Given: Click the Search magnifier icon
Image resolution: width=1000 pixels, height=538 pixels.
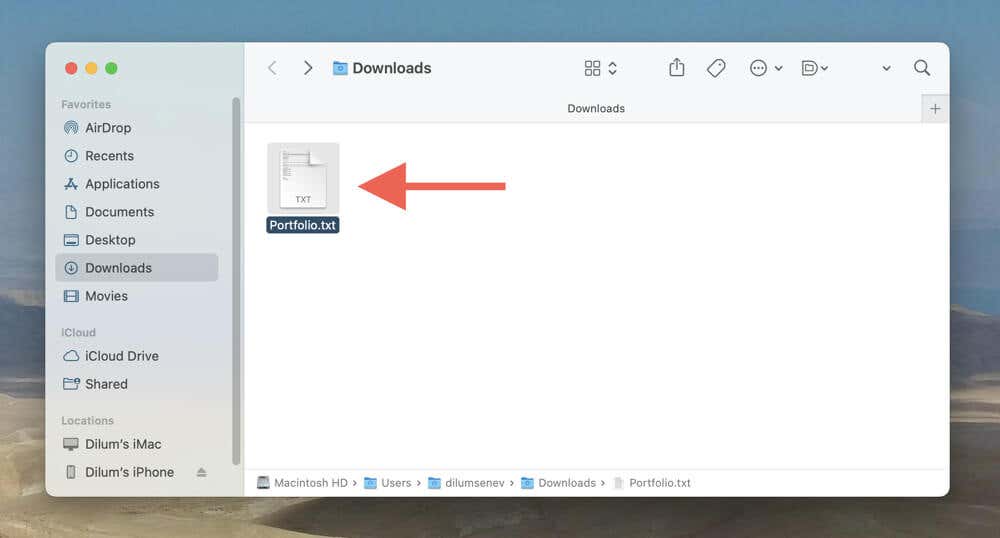Looking at the screenshot, I should coord(922,68).
